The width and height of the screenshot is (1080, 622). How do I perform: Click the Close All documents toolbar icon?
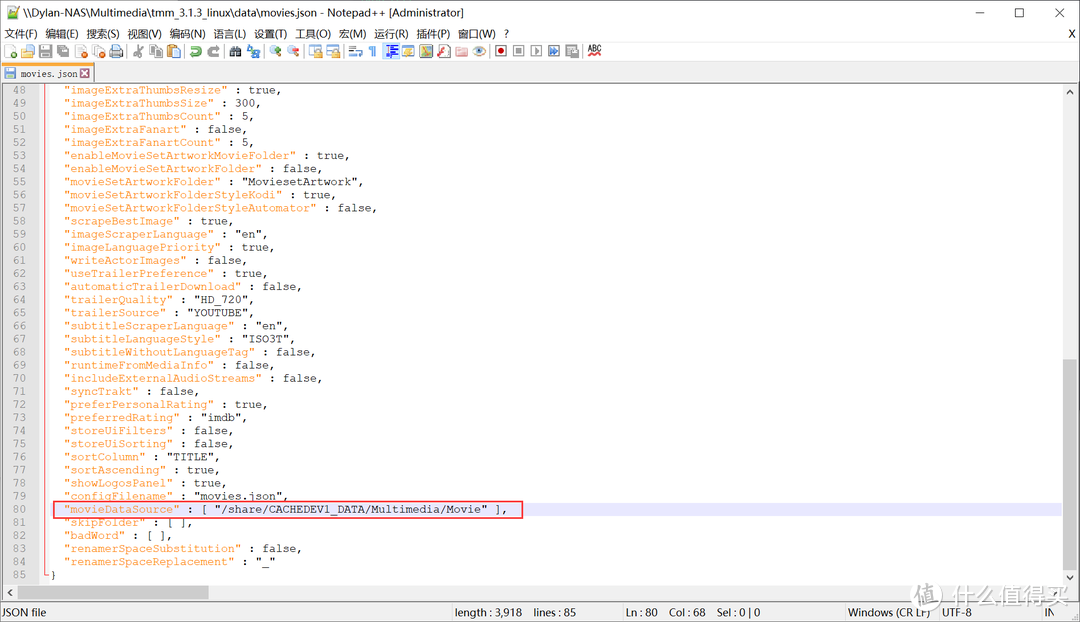[x=98, y=52]
